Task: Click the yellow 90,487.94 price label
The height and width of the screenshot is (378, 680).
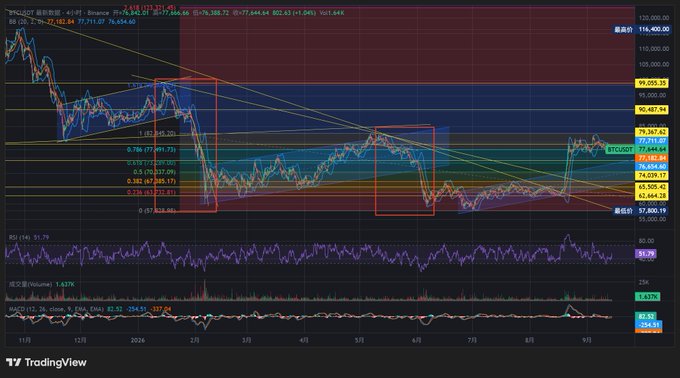Action: click(652, 110)
